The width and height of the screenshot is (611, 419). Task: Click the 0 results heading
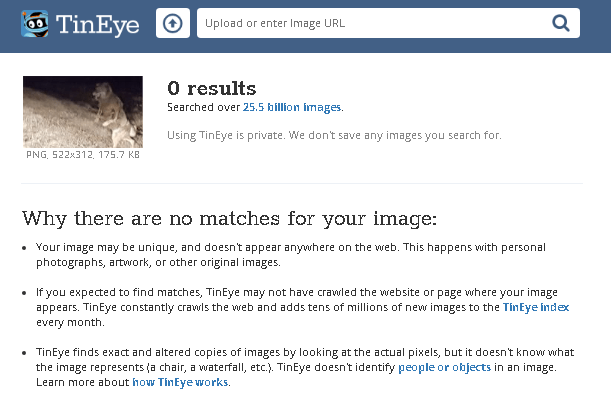(211, 88)
